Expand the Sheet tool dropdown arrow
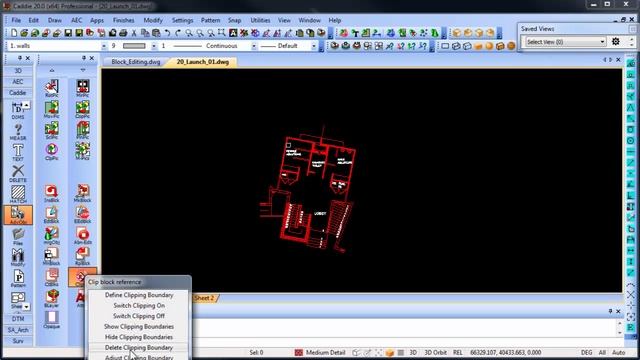 click(x=27, y=306)
